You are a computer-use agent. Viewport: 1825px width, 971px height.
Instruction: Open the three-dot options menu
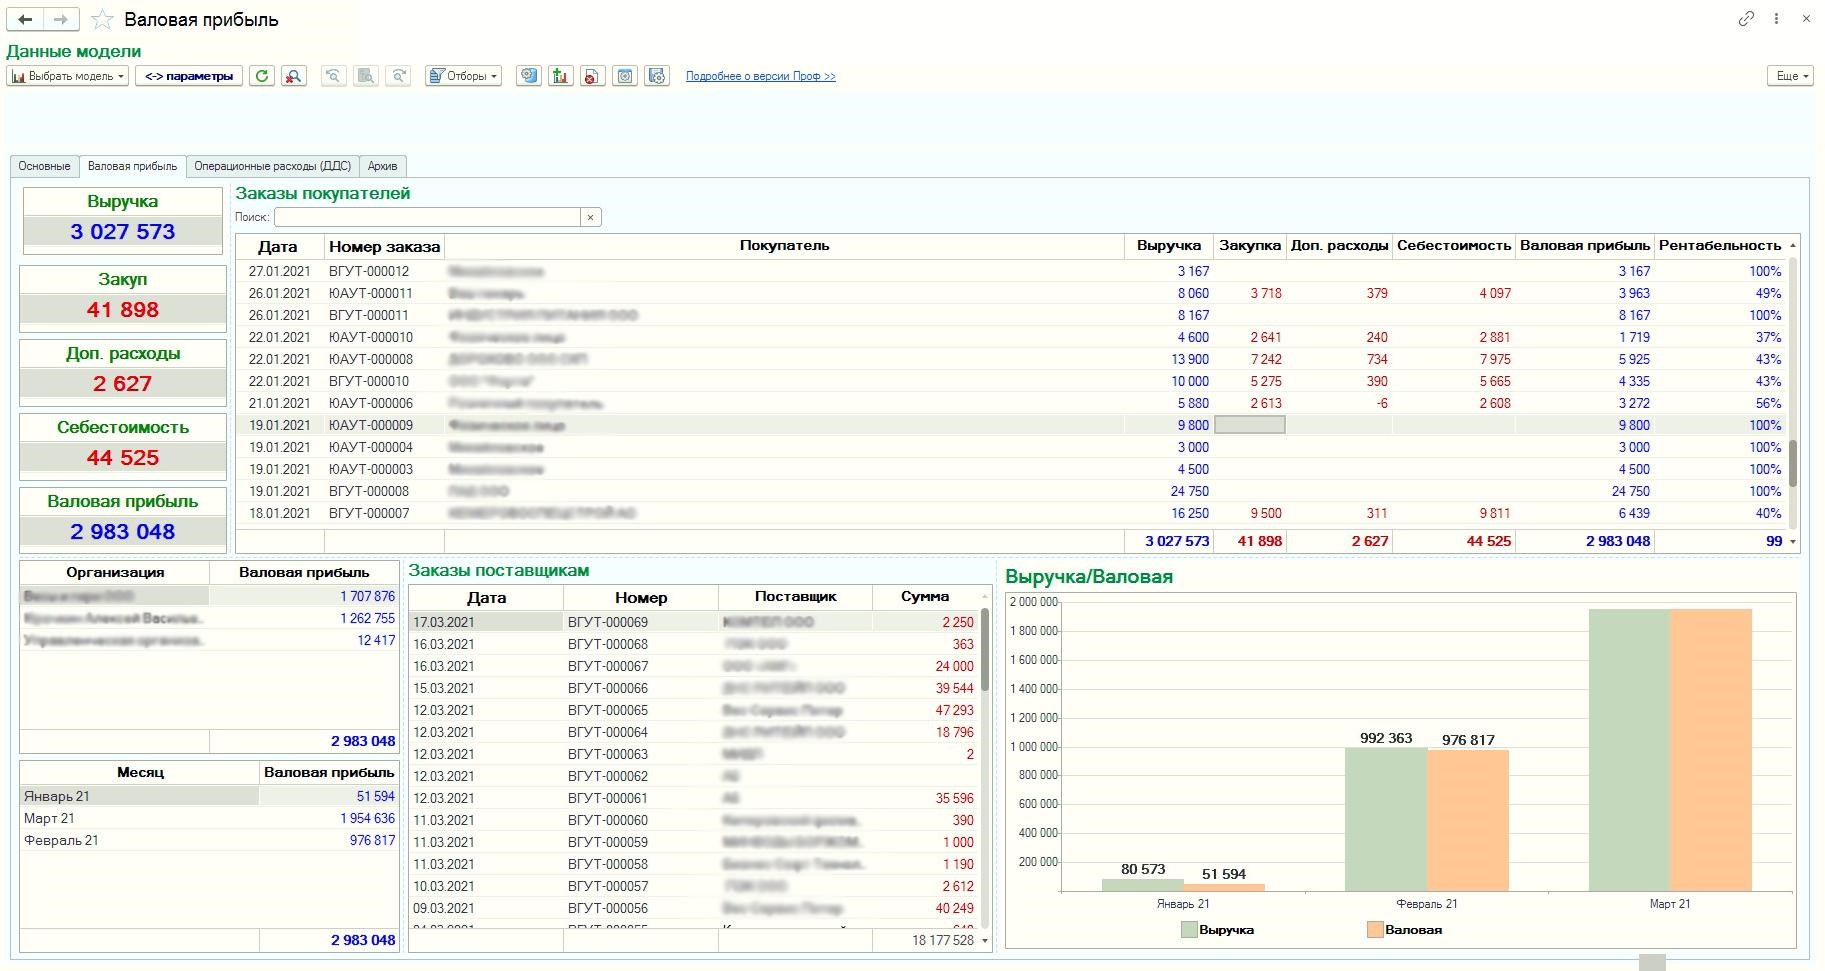(x=1776, y=19)
